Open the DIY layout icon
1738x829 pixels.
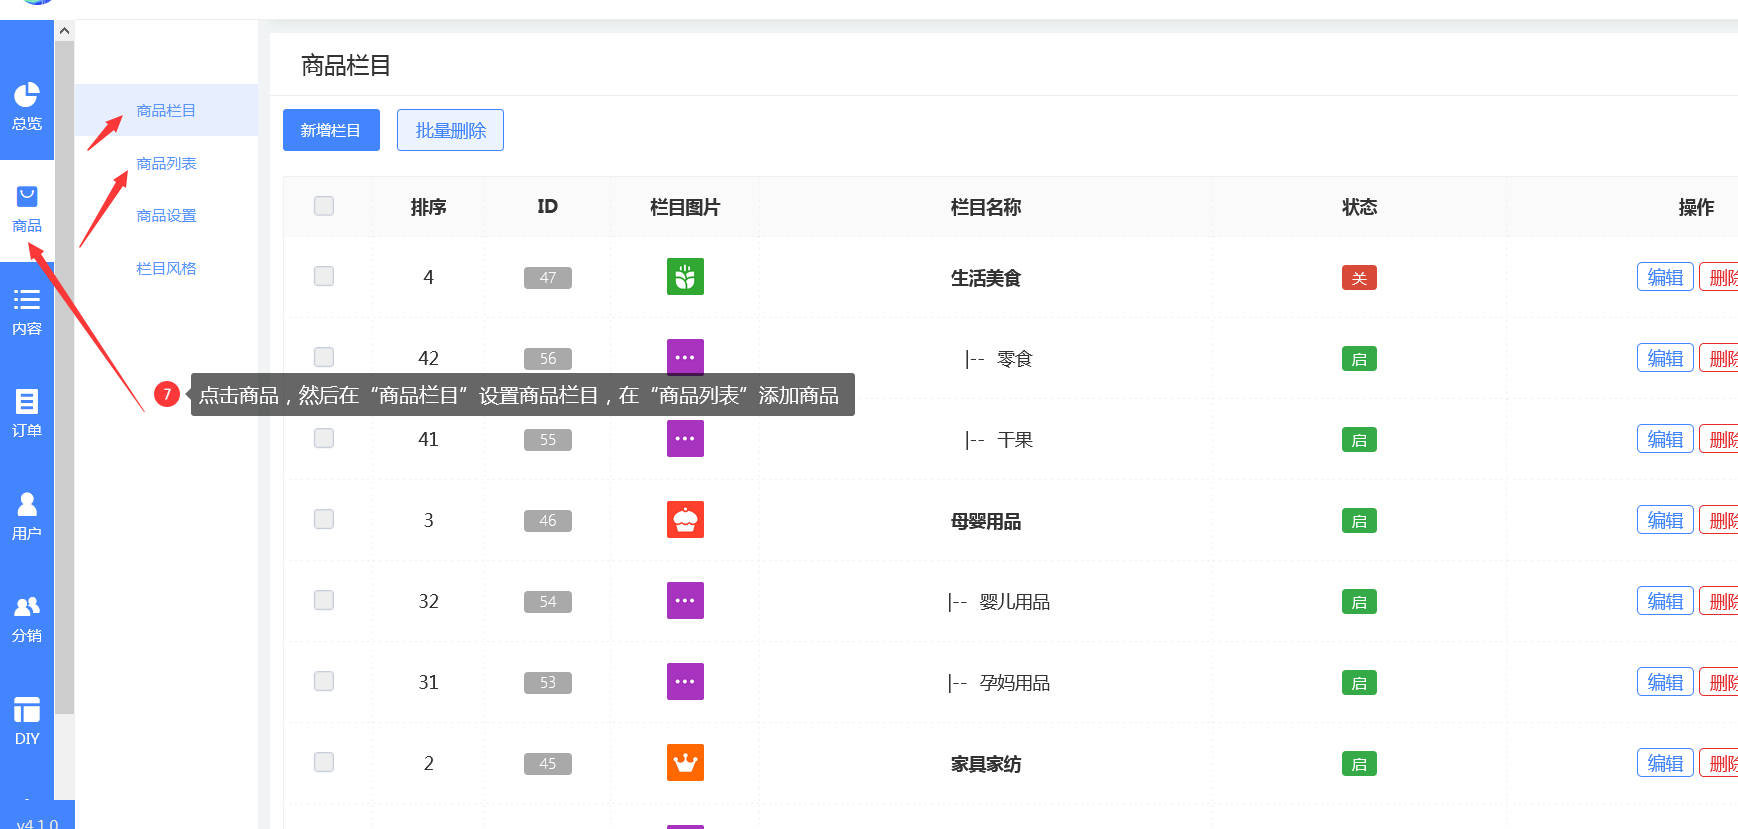coord(26,710)
